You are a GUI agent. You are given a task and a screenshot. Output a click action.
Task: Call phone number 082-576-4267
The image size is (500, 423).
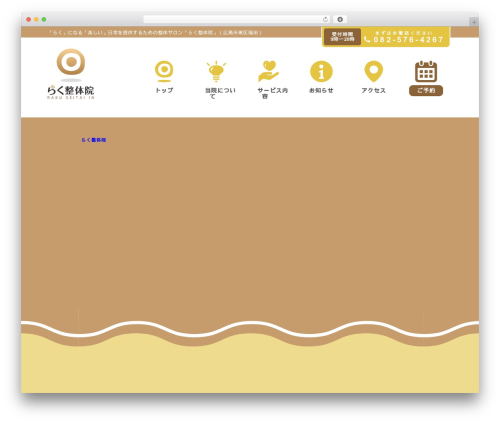[x=408, y=40]
